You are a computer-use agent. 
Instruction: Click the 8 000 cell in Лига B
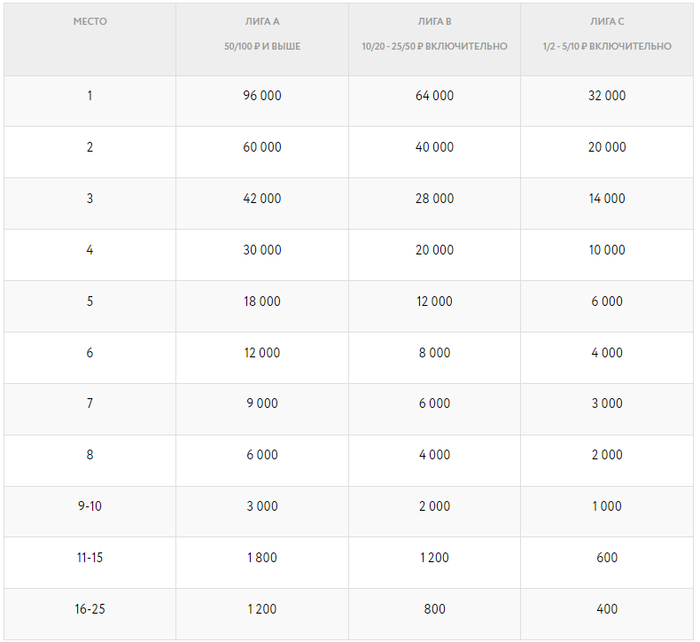pos(434,353)
